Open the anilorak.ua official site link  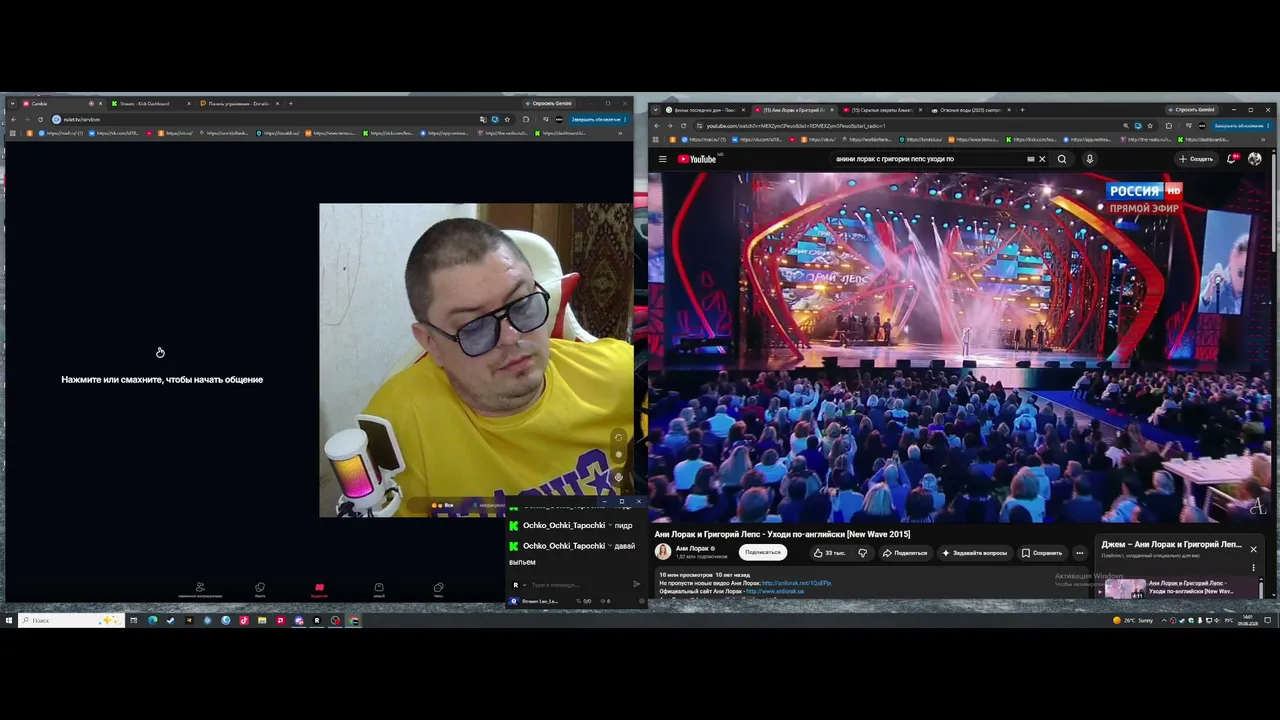pyautogui.click(x=775, y=591)
